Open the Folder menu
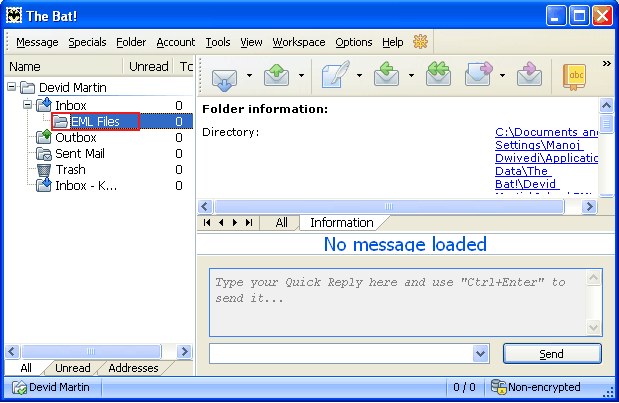Viewport: 619px width, 403px height. click(x=131, y=42)
